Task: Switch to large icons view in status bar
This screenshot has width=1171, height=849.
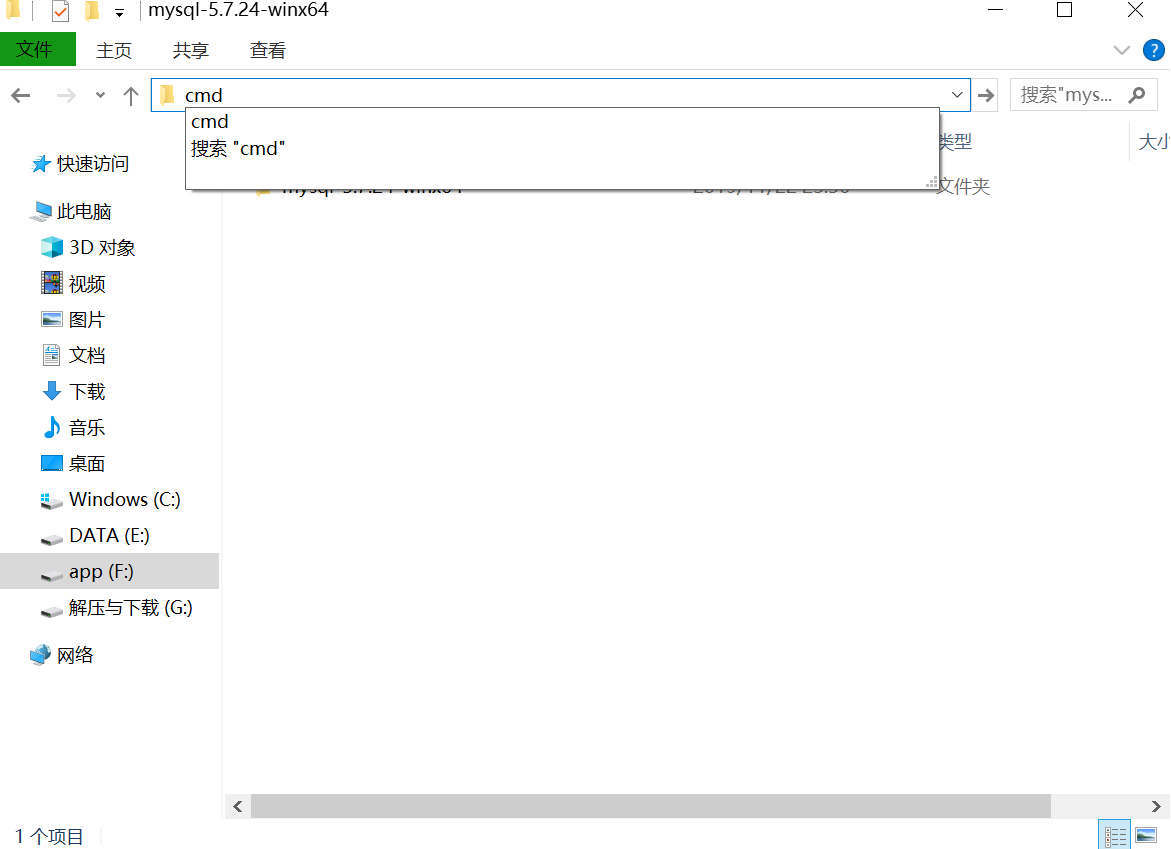Action: click(1146, 836)
